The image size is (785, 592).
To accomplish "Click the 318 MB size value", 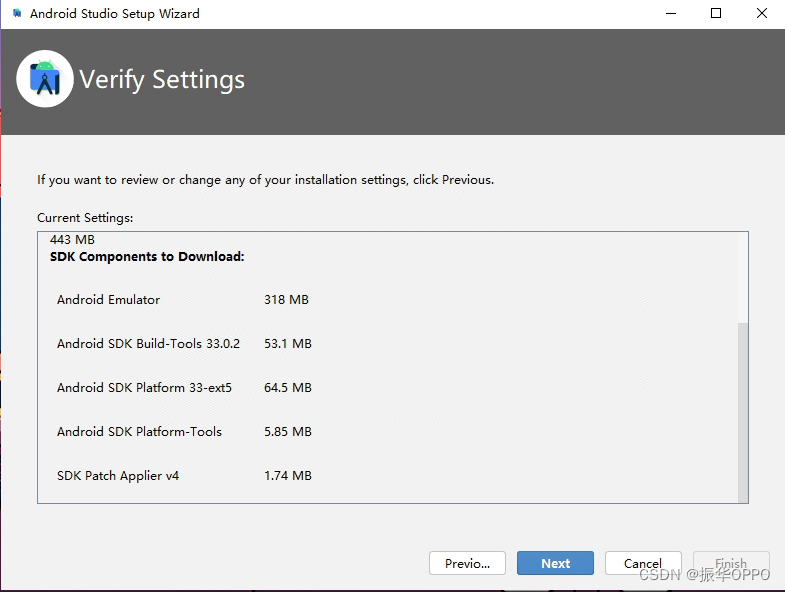I will 286,300.
